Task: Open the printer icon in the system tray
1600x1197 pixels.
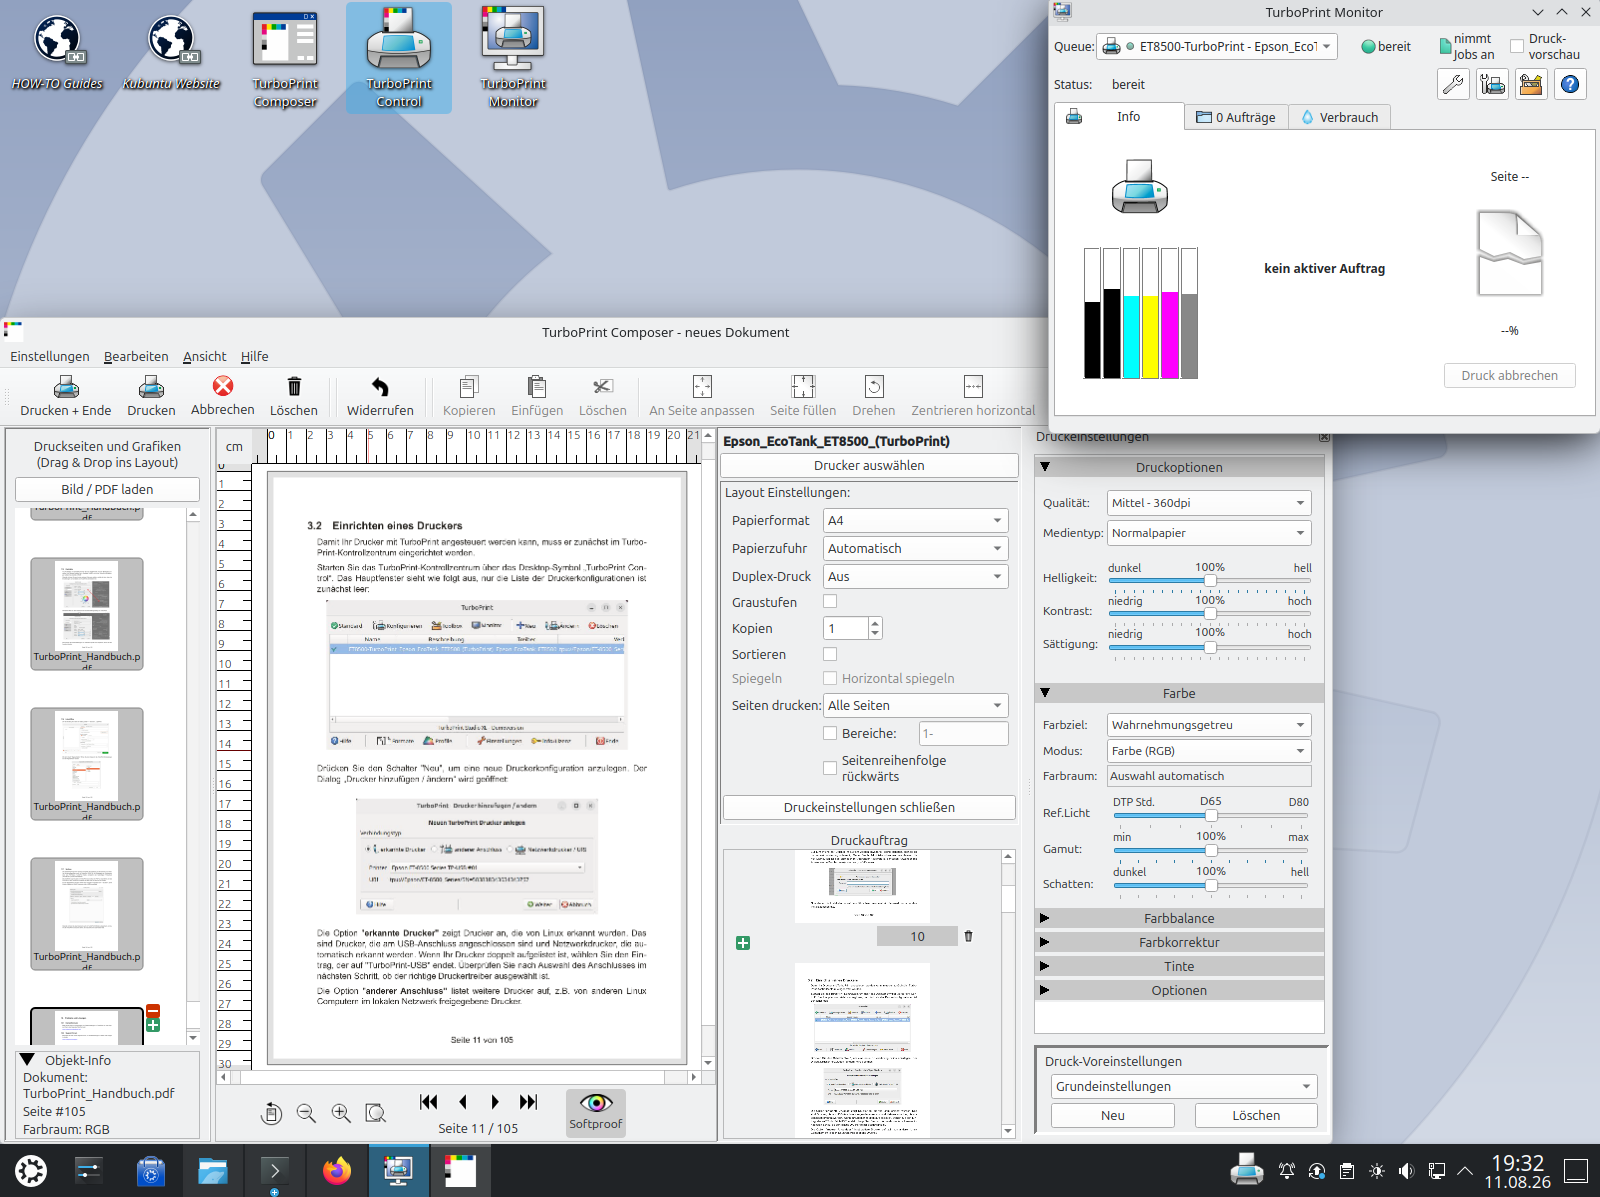Action: [x=1246, y=1170]
